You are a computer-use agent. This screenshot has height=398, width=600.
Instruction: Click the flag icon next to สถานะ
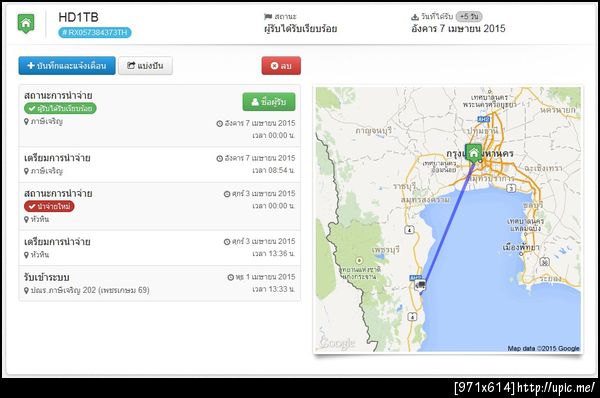pos(268,16)
